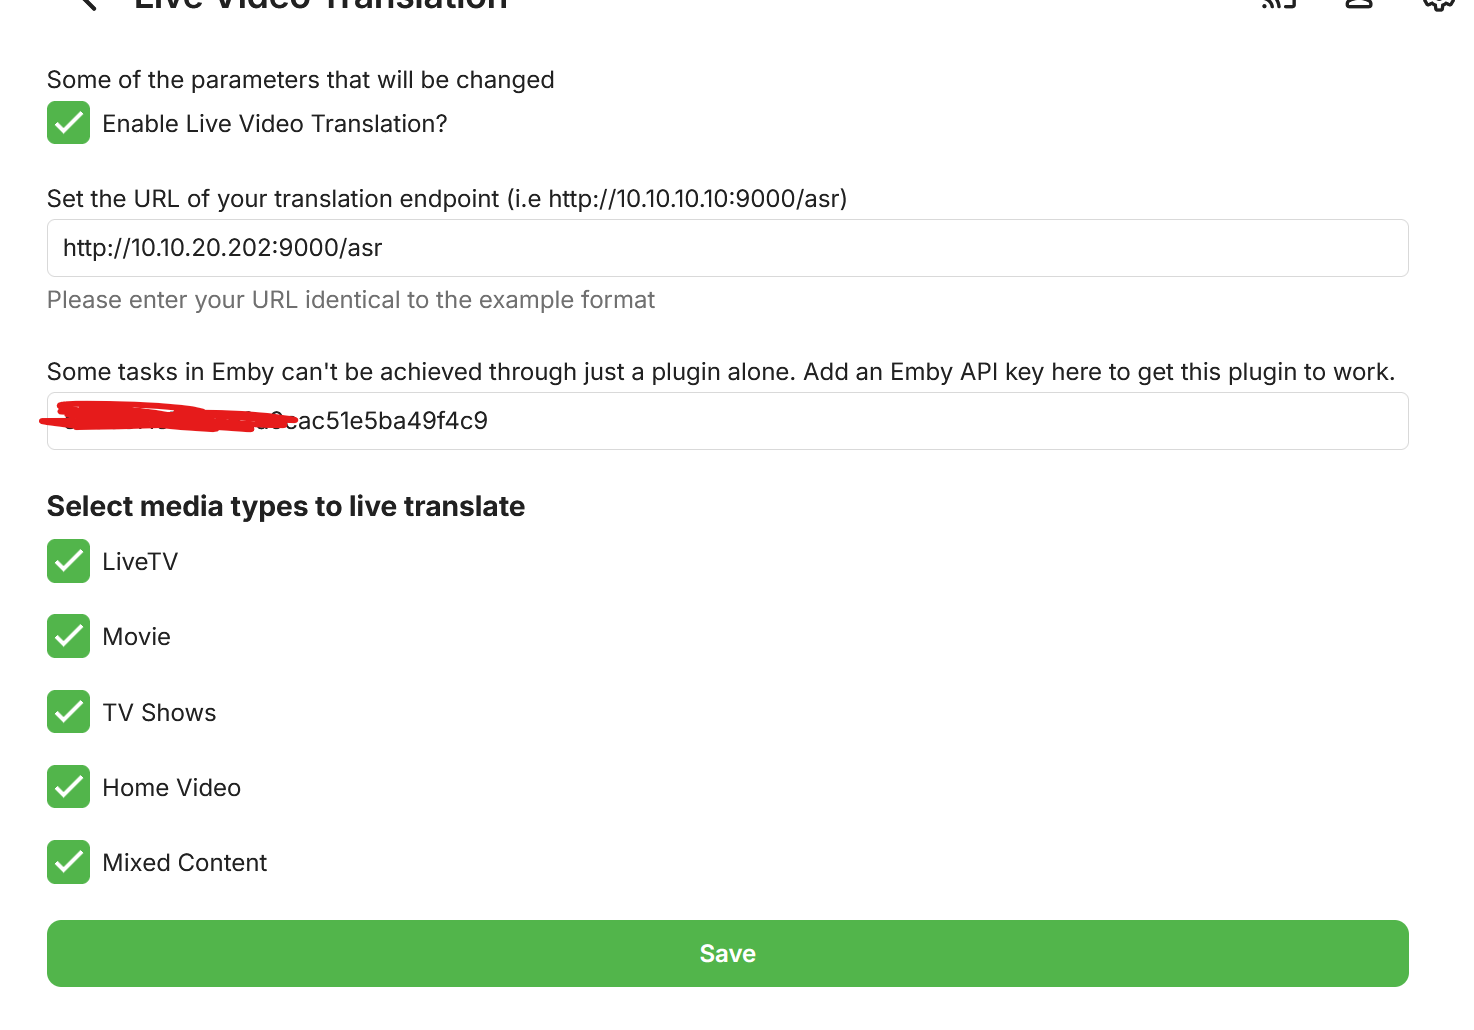Go back using the header arrow
The width and height of the screenshot is (1474, 1030).
click(x=87, y=3)
